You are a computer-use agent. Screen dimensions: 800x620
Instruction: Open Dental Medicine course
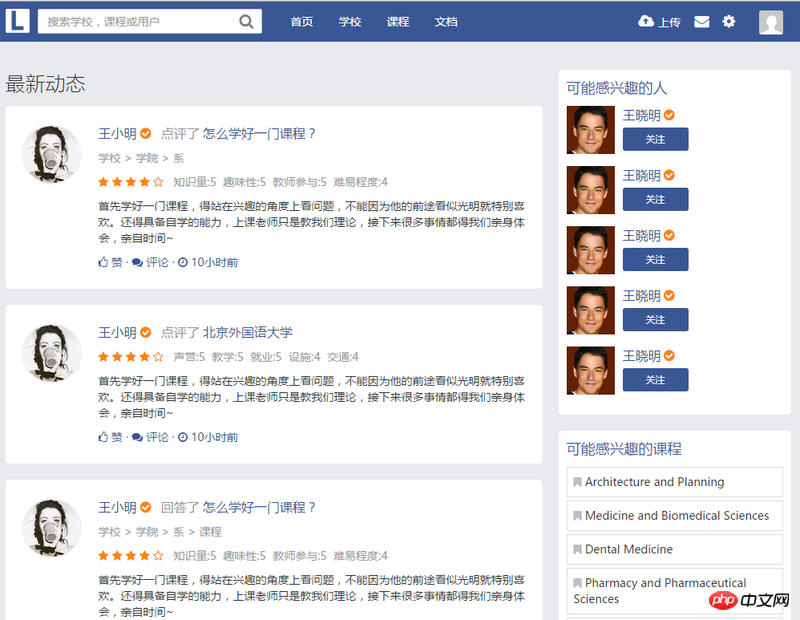674,549
